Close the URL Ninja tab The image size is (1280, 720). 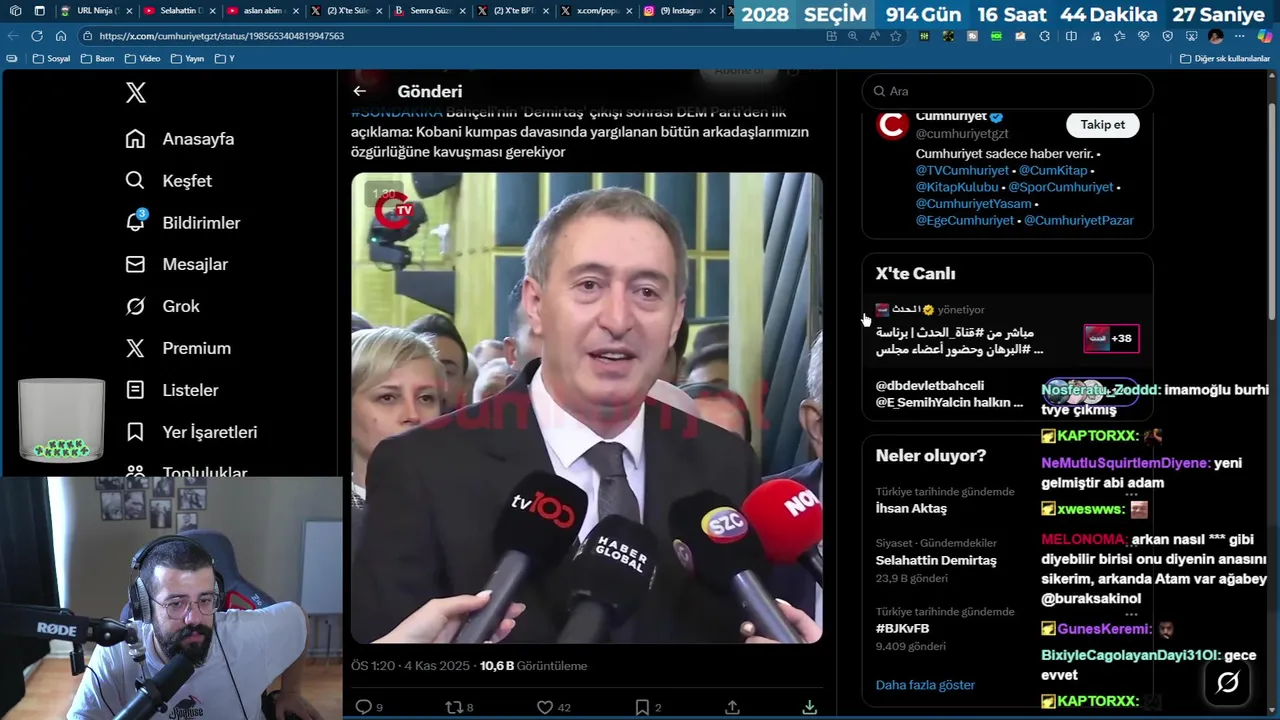click(129, 11)
